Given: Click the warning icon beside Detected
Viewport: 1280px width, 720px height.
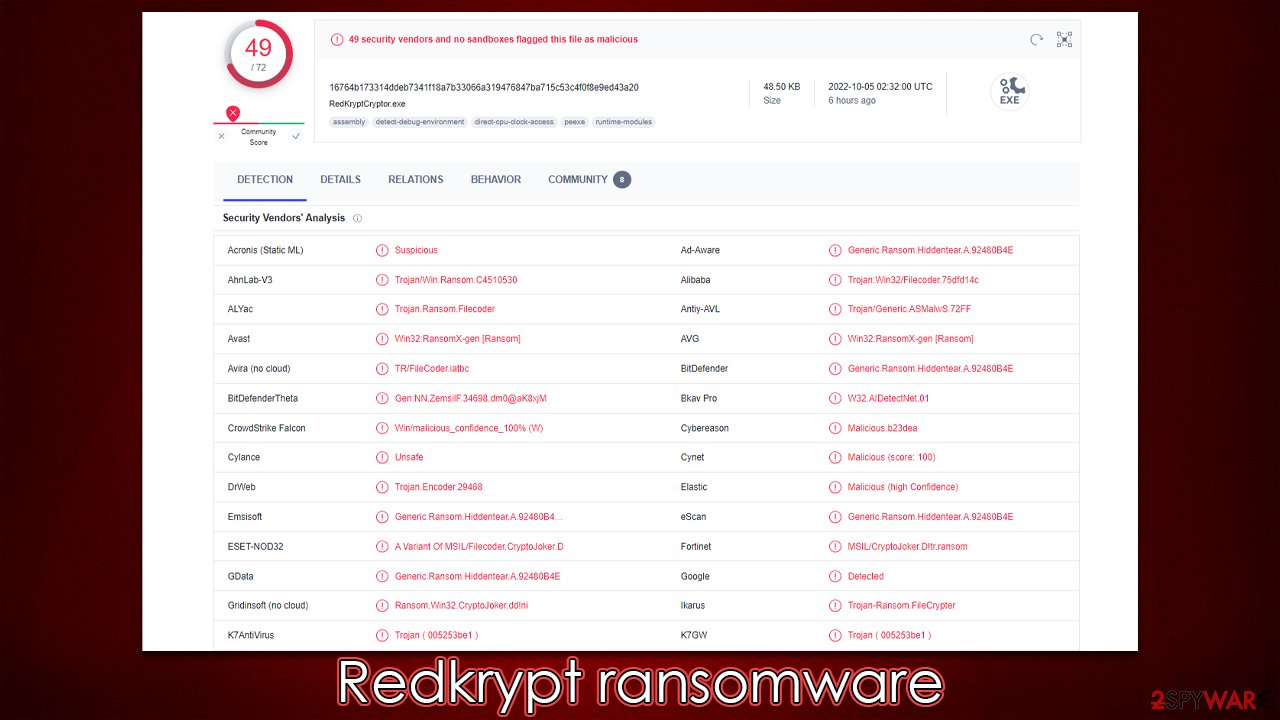Looking at the screenshot, I should [x=835, y=576].
